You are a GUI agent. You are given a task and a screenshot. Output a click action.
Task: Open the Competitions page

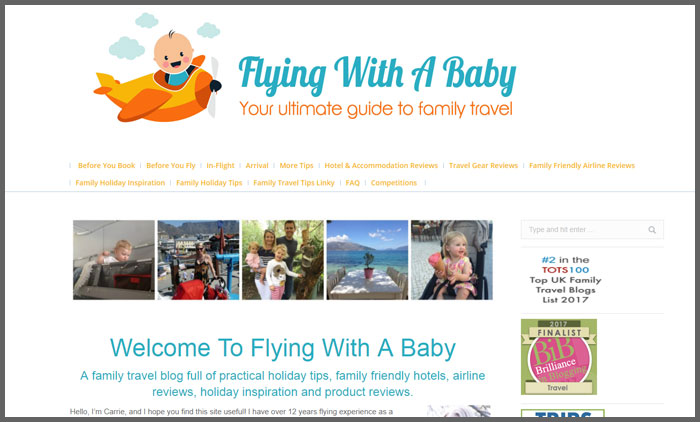[394, 183]
